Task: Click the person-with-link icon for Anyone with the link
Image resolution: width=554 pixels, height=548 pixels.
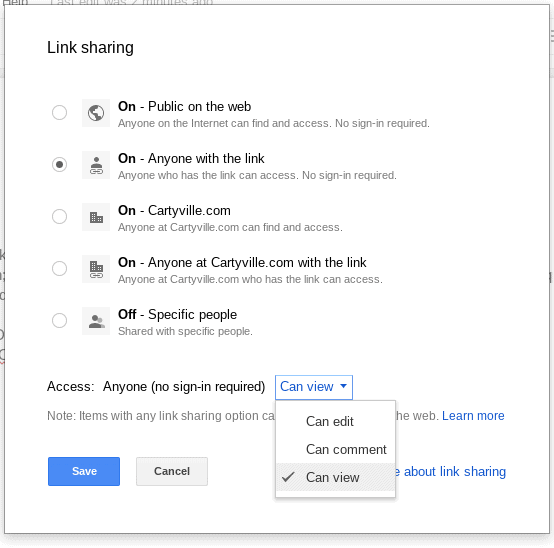Action: point(96,165)
